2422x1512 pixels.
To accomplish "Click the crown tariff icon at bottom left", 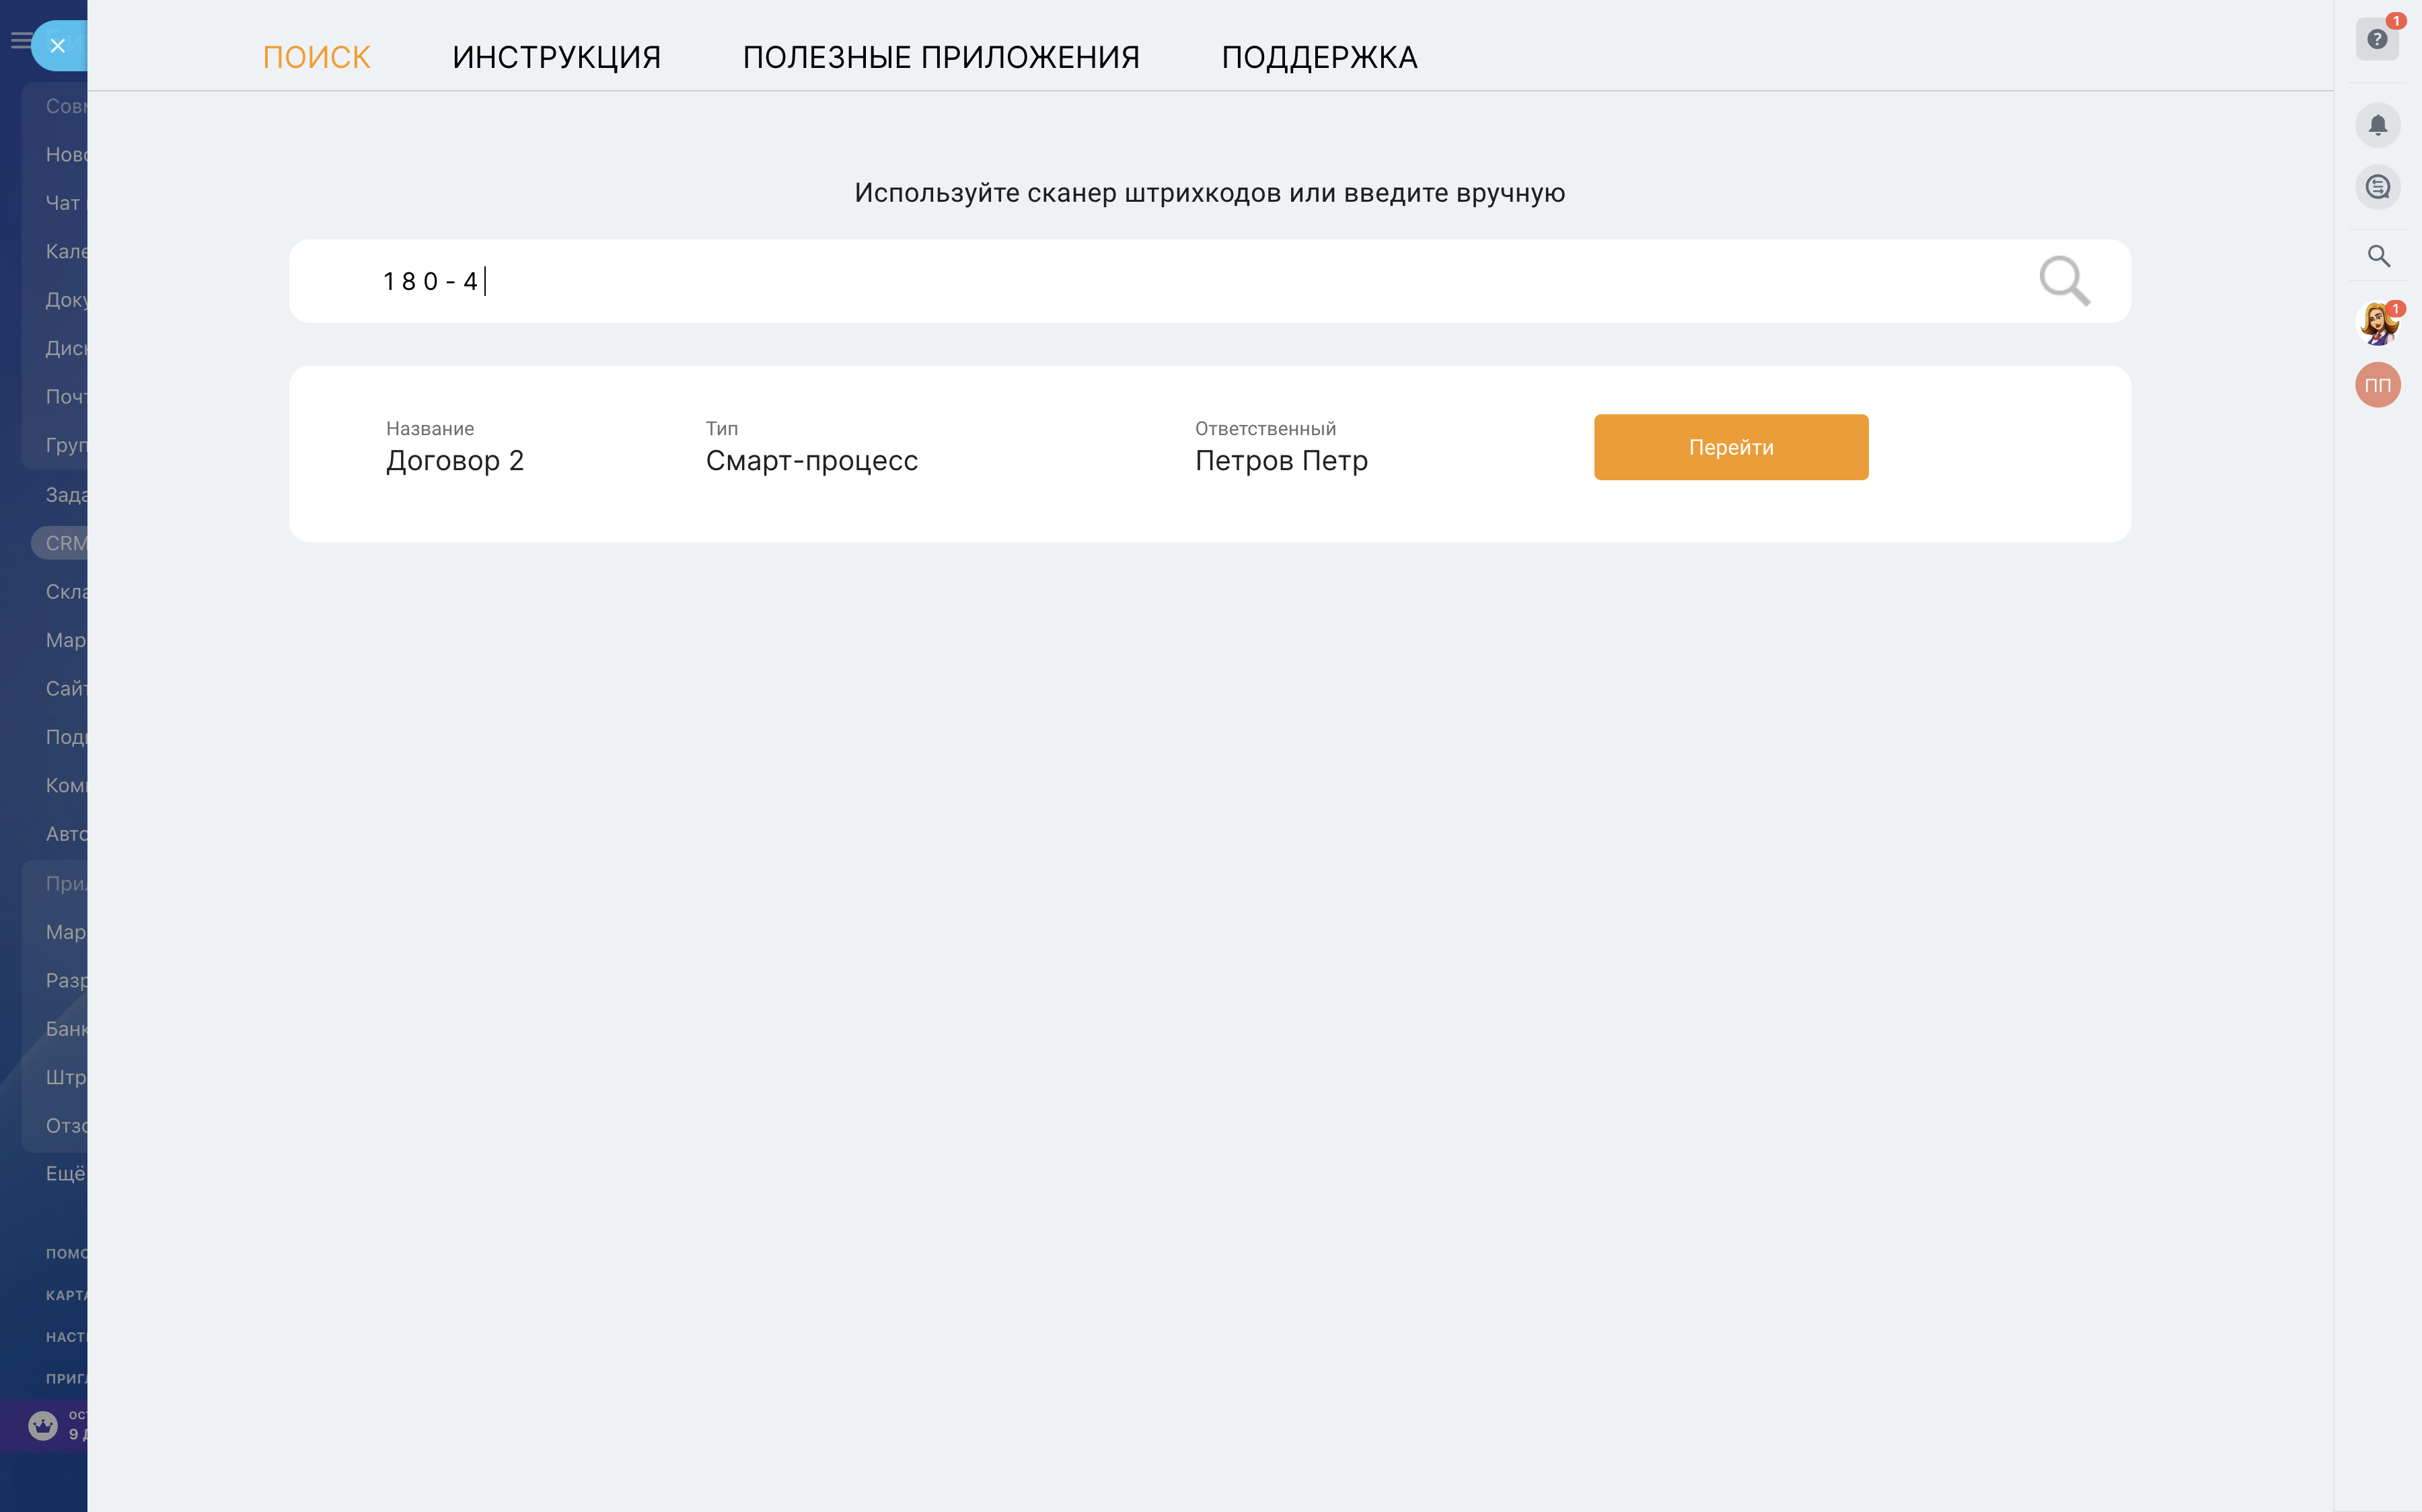I will (43, 1425).
